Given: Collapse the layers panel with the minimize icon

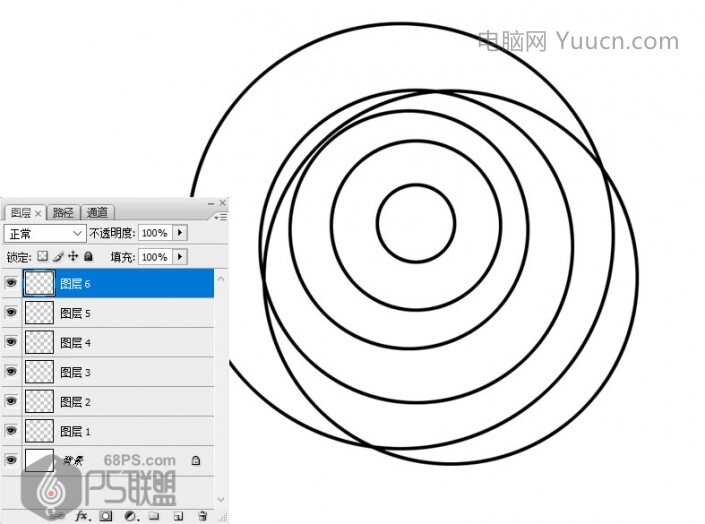Looking at the screenshot, I should click(210, 204).
